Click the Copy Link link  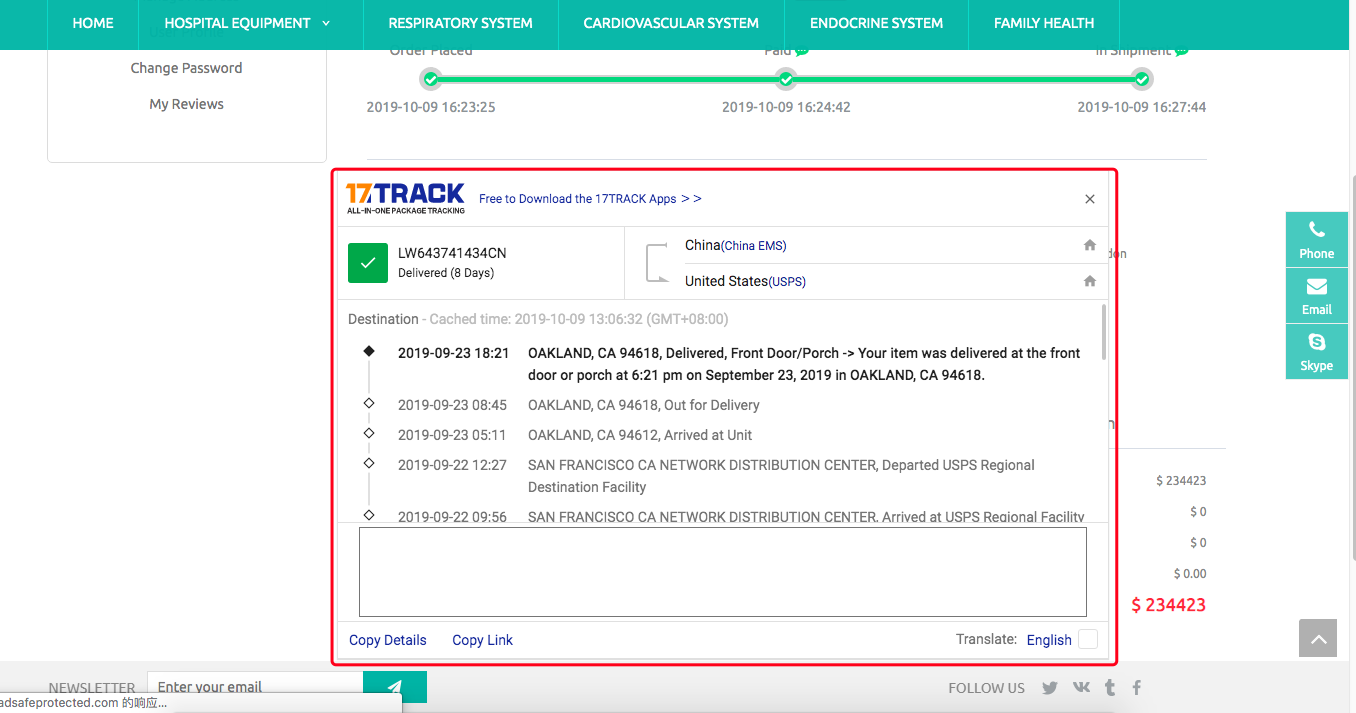(x=482, y=640)
